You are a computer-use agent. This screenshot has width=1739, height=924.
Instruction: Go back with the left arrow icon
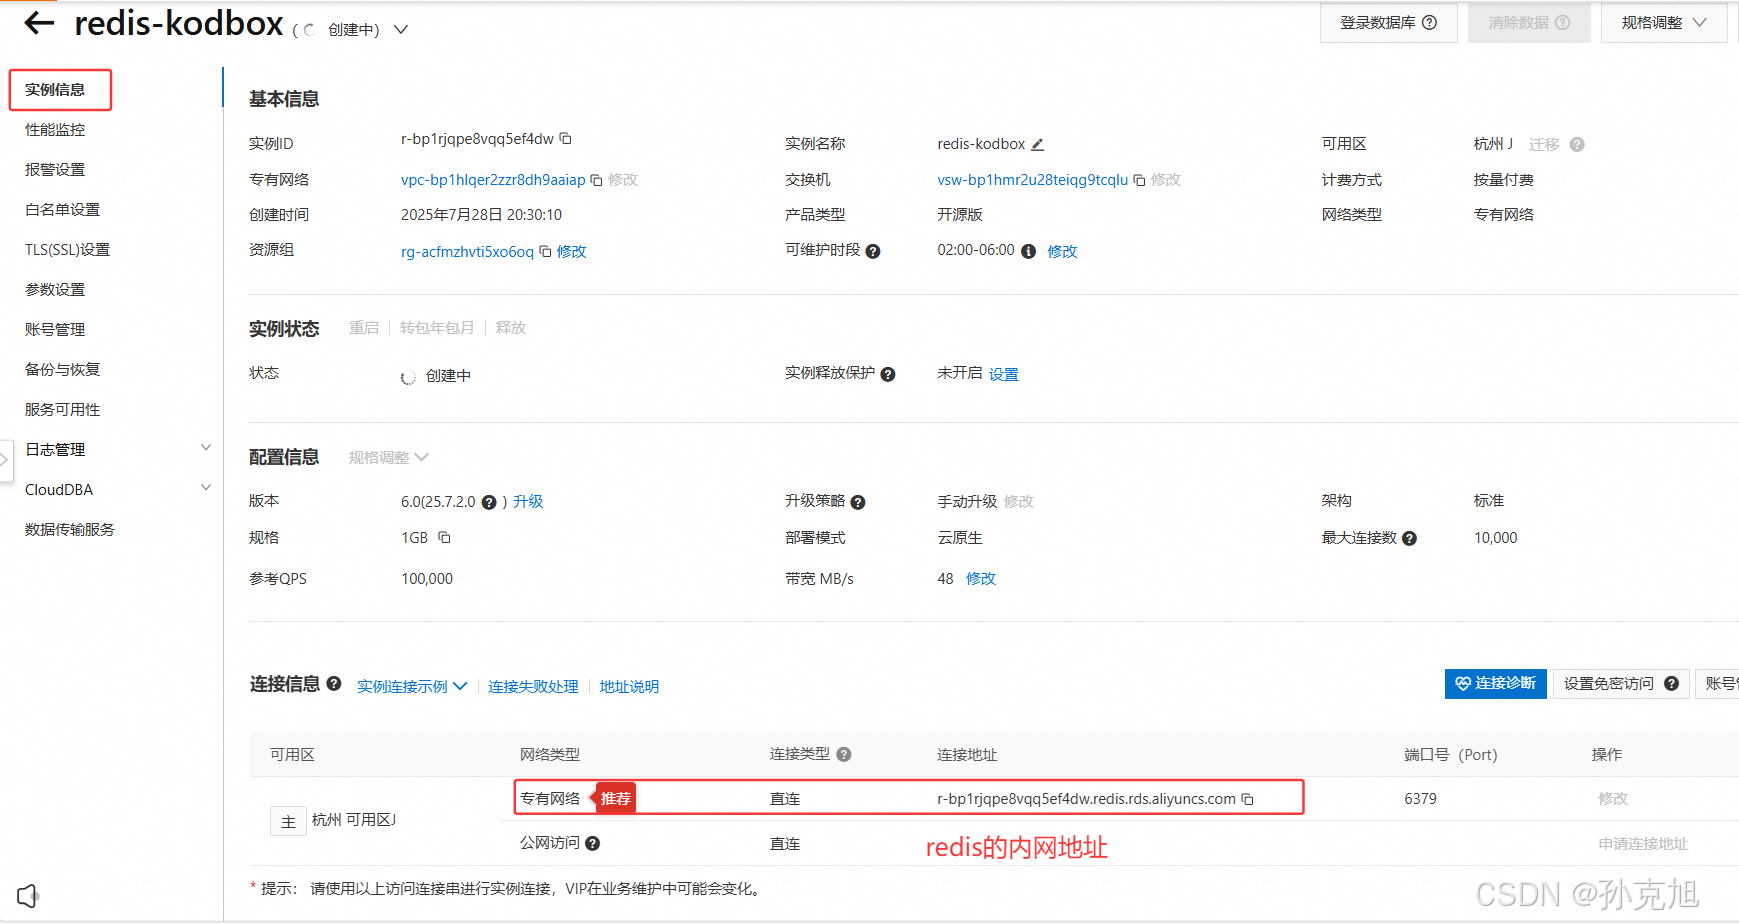pos(39,23)
